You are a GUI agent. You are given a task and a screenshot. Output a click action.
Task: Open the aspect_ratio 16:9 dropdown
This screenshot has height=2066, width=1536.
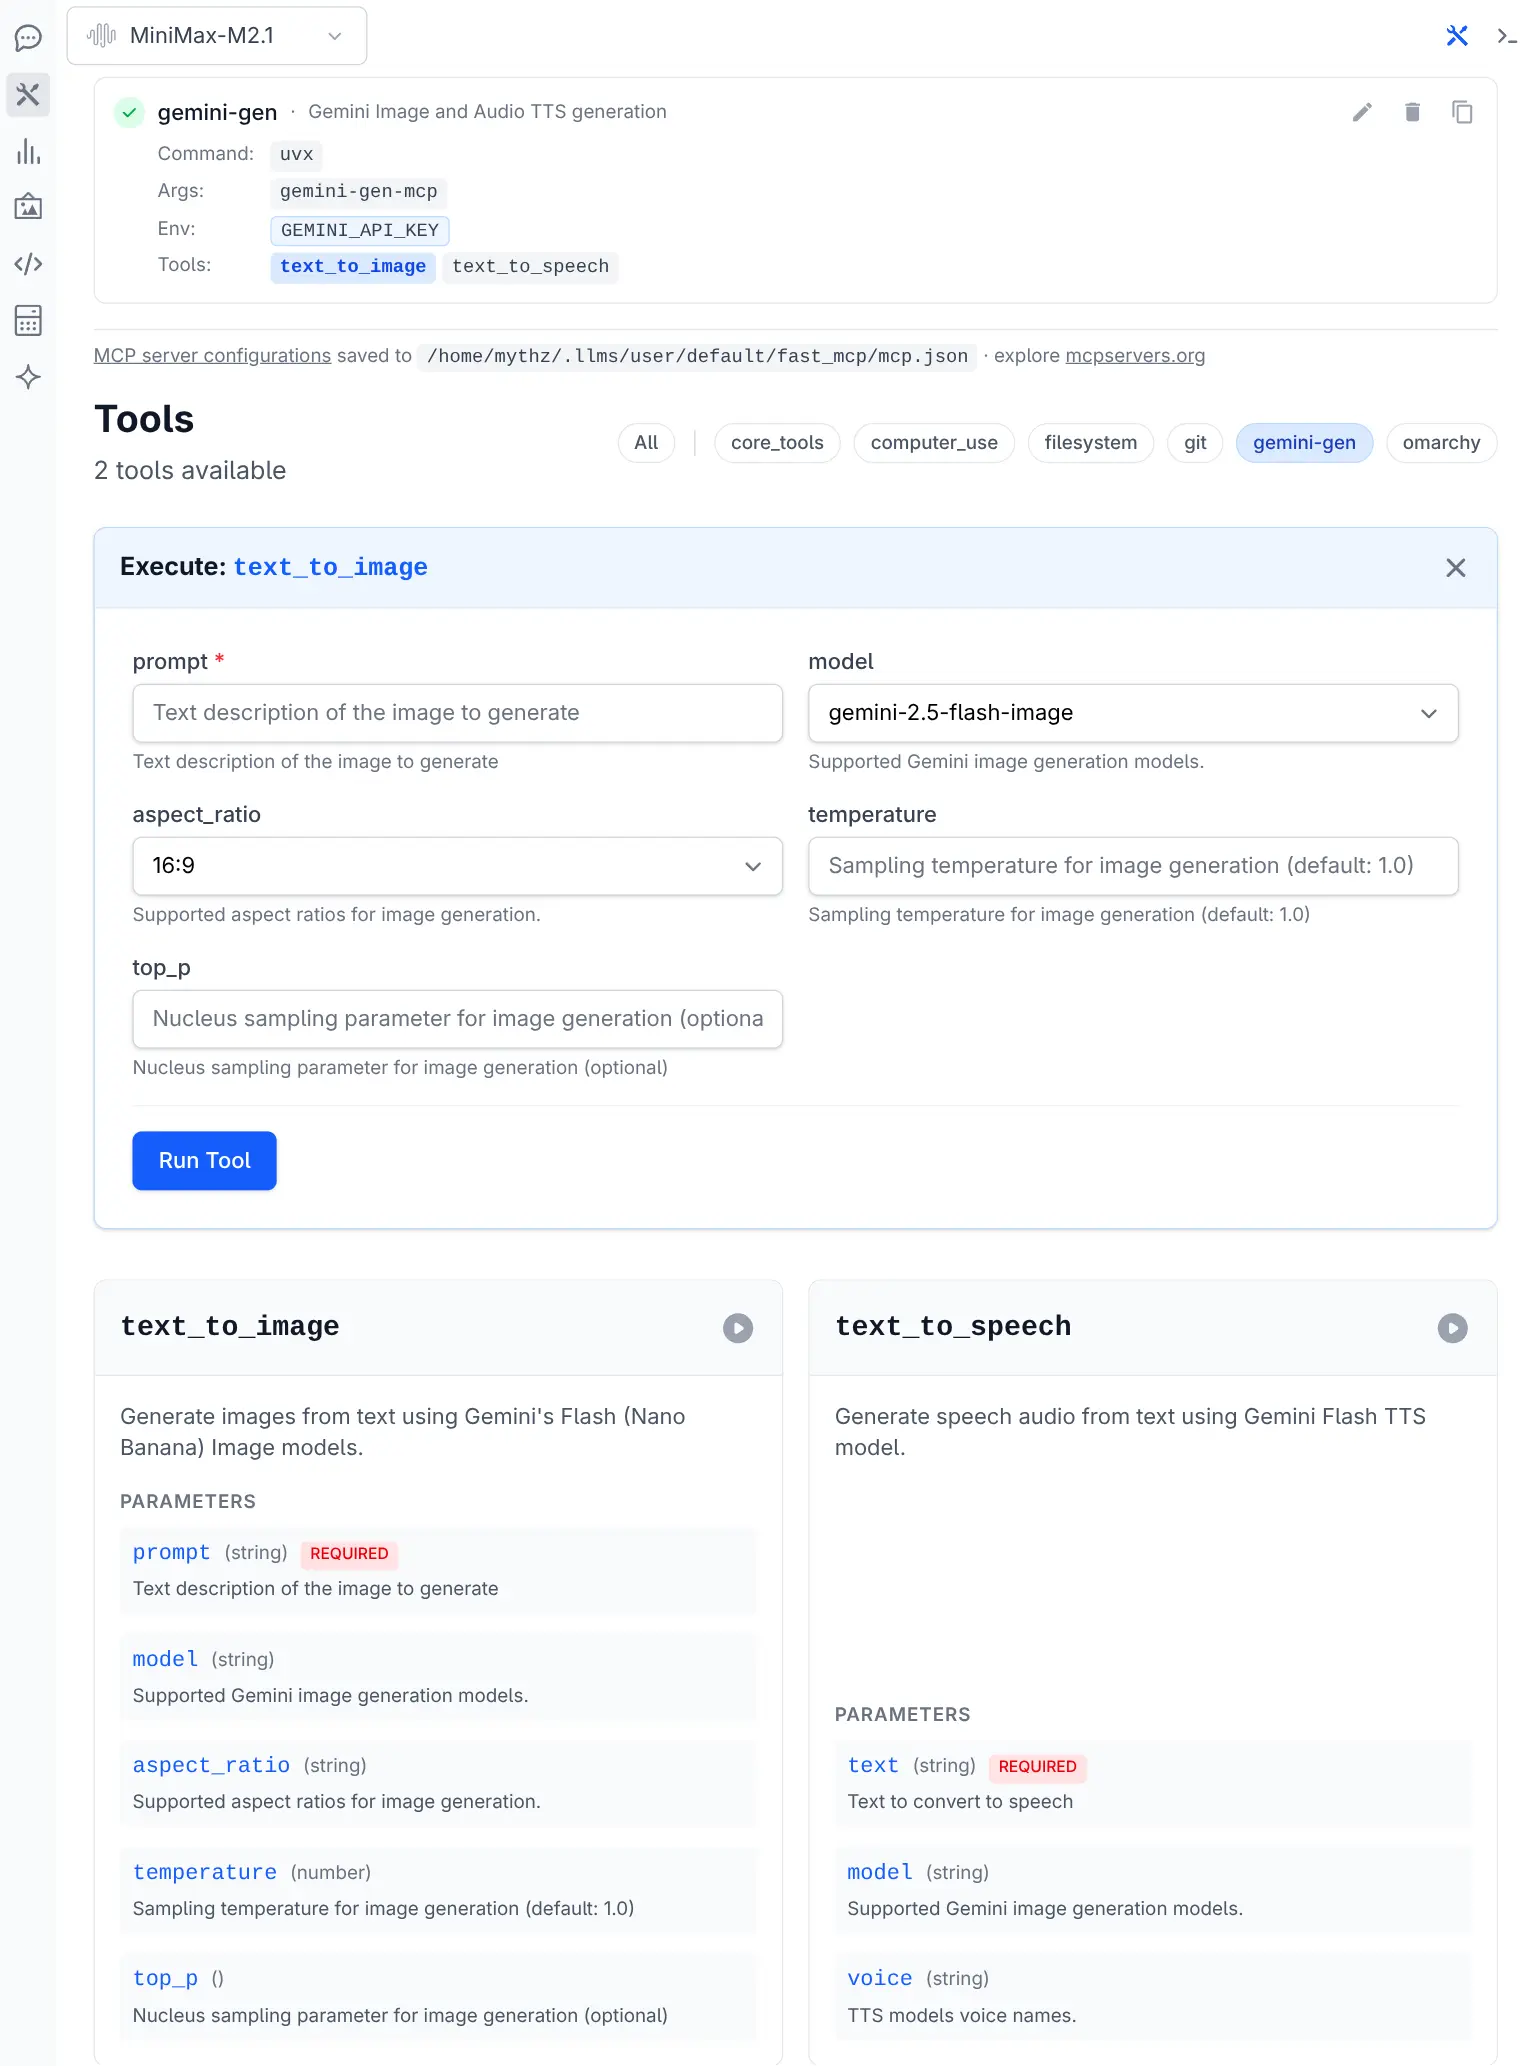(x=457, y=866)
